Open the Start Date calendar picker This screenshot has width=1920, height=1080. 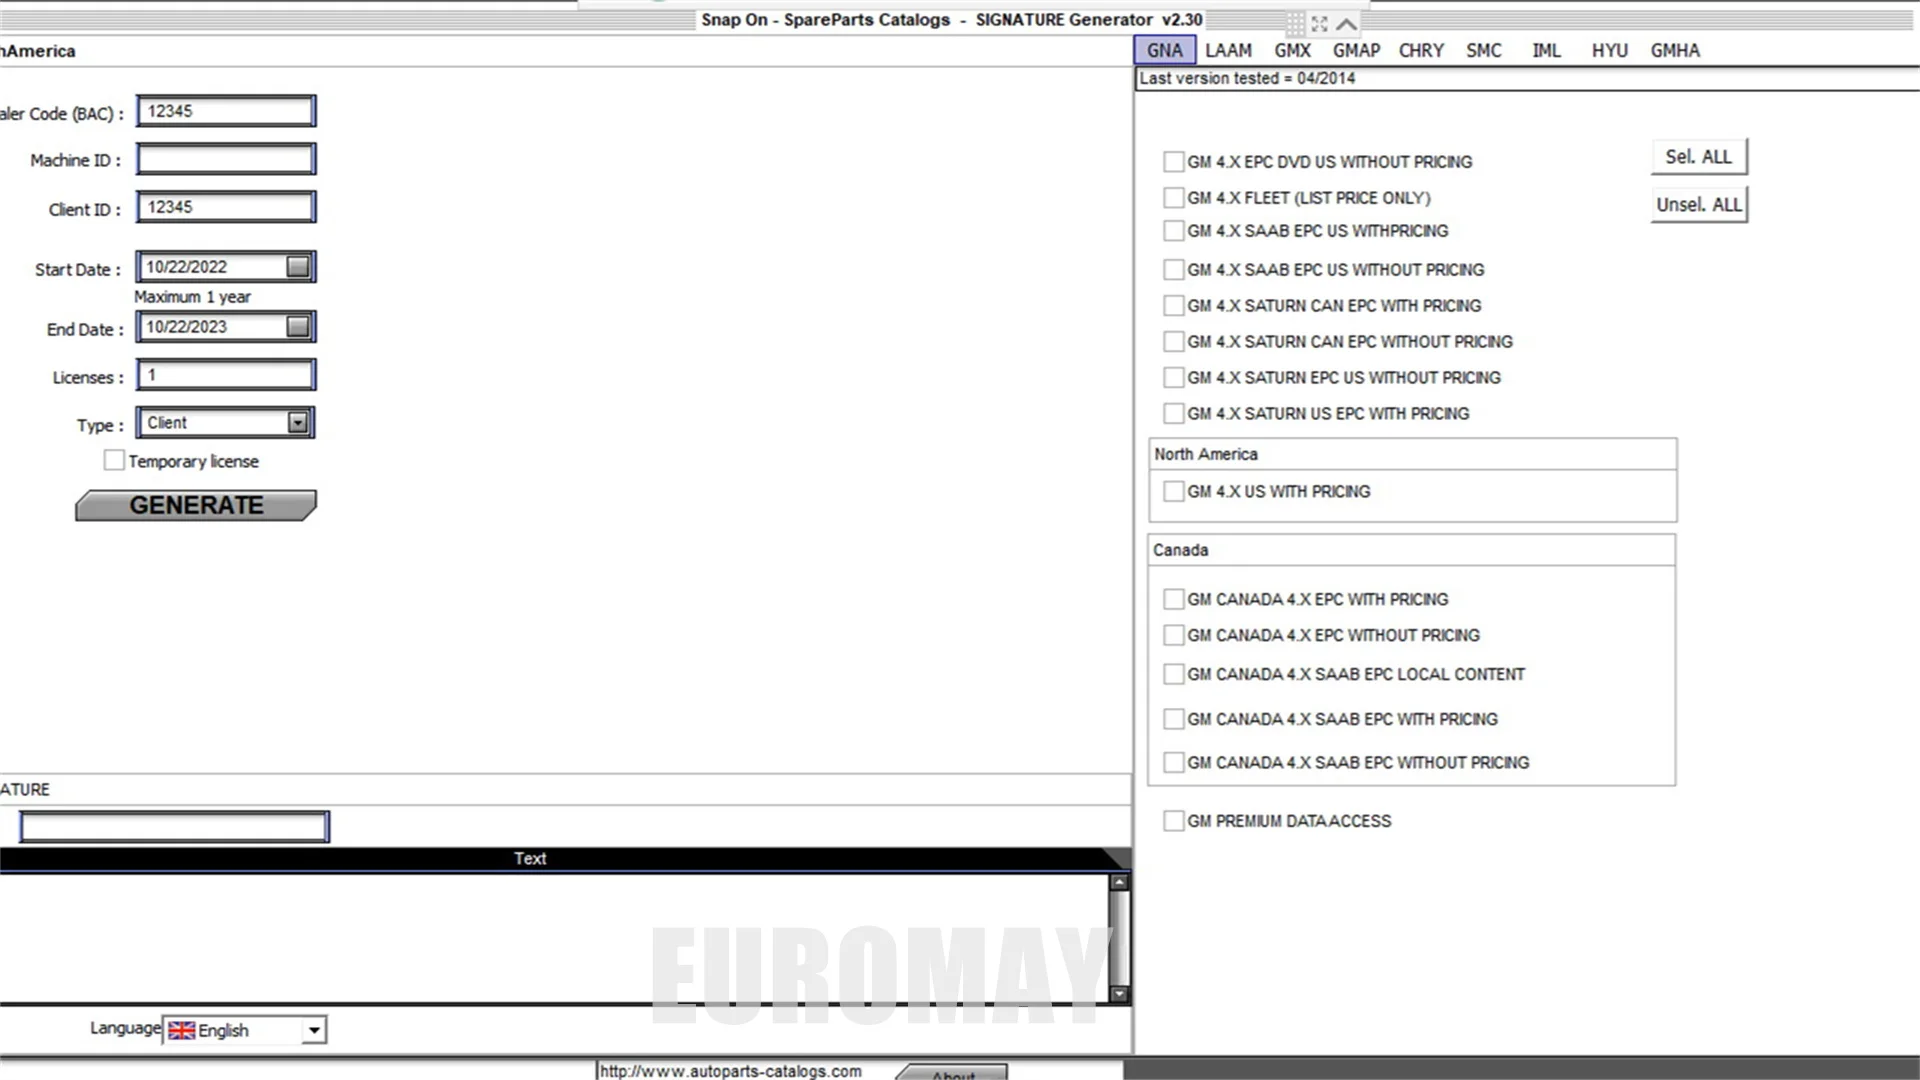pyautogui.click(x=298, y=267)
